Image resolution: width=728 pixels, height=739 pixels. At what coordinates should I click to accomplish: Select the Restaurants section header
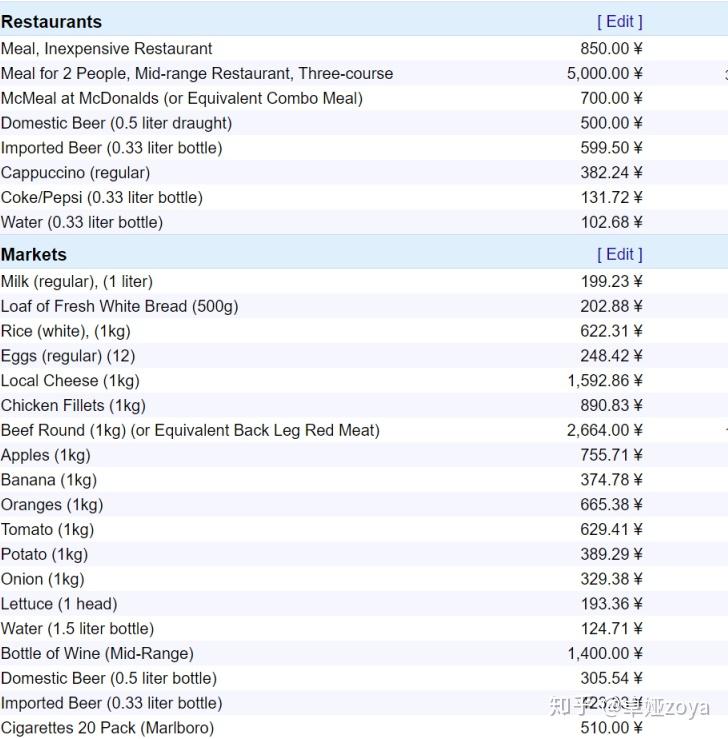coord(51,21)
